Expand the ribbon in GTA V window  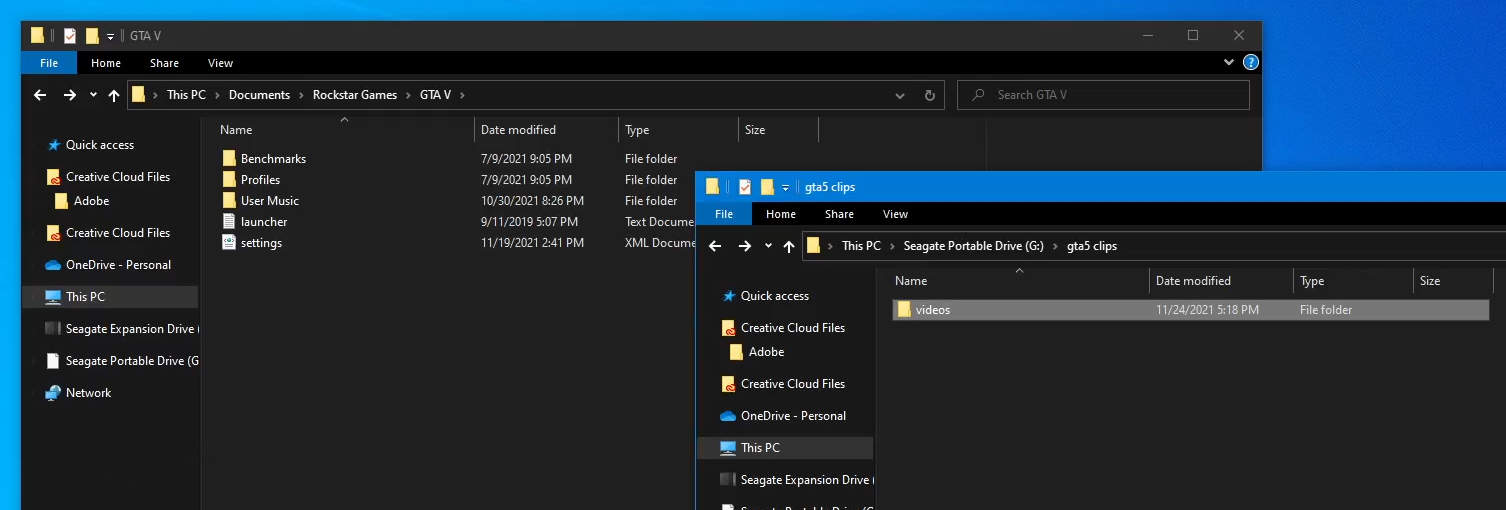coord(1229,62)
